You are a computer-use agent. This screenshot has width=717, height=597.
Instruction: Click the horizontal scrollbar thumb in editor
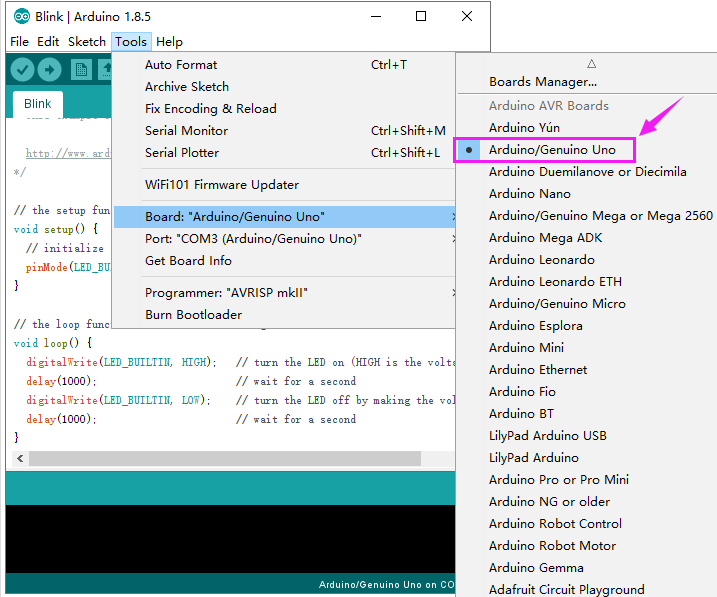(225, 458)
